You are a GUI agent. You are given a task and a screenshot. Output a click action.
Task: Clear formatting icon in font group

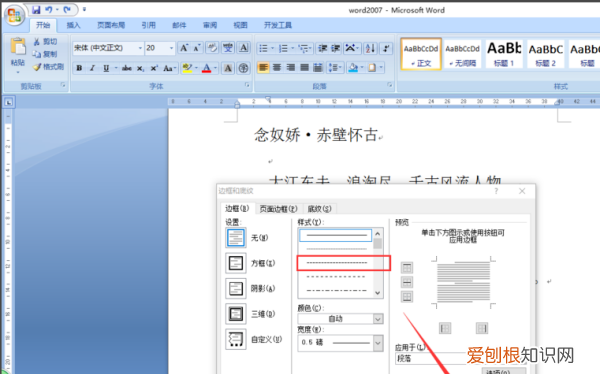pyautogui.click(x=212, y=48)
